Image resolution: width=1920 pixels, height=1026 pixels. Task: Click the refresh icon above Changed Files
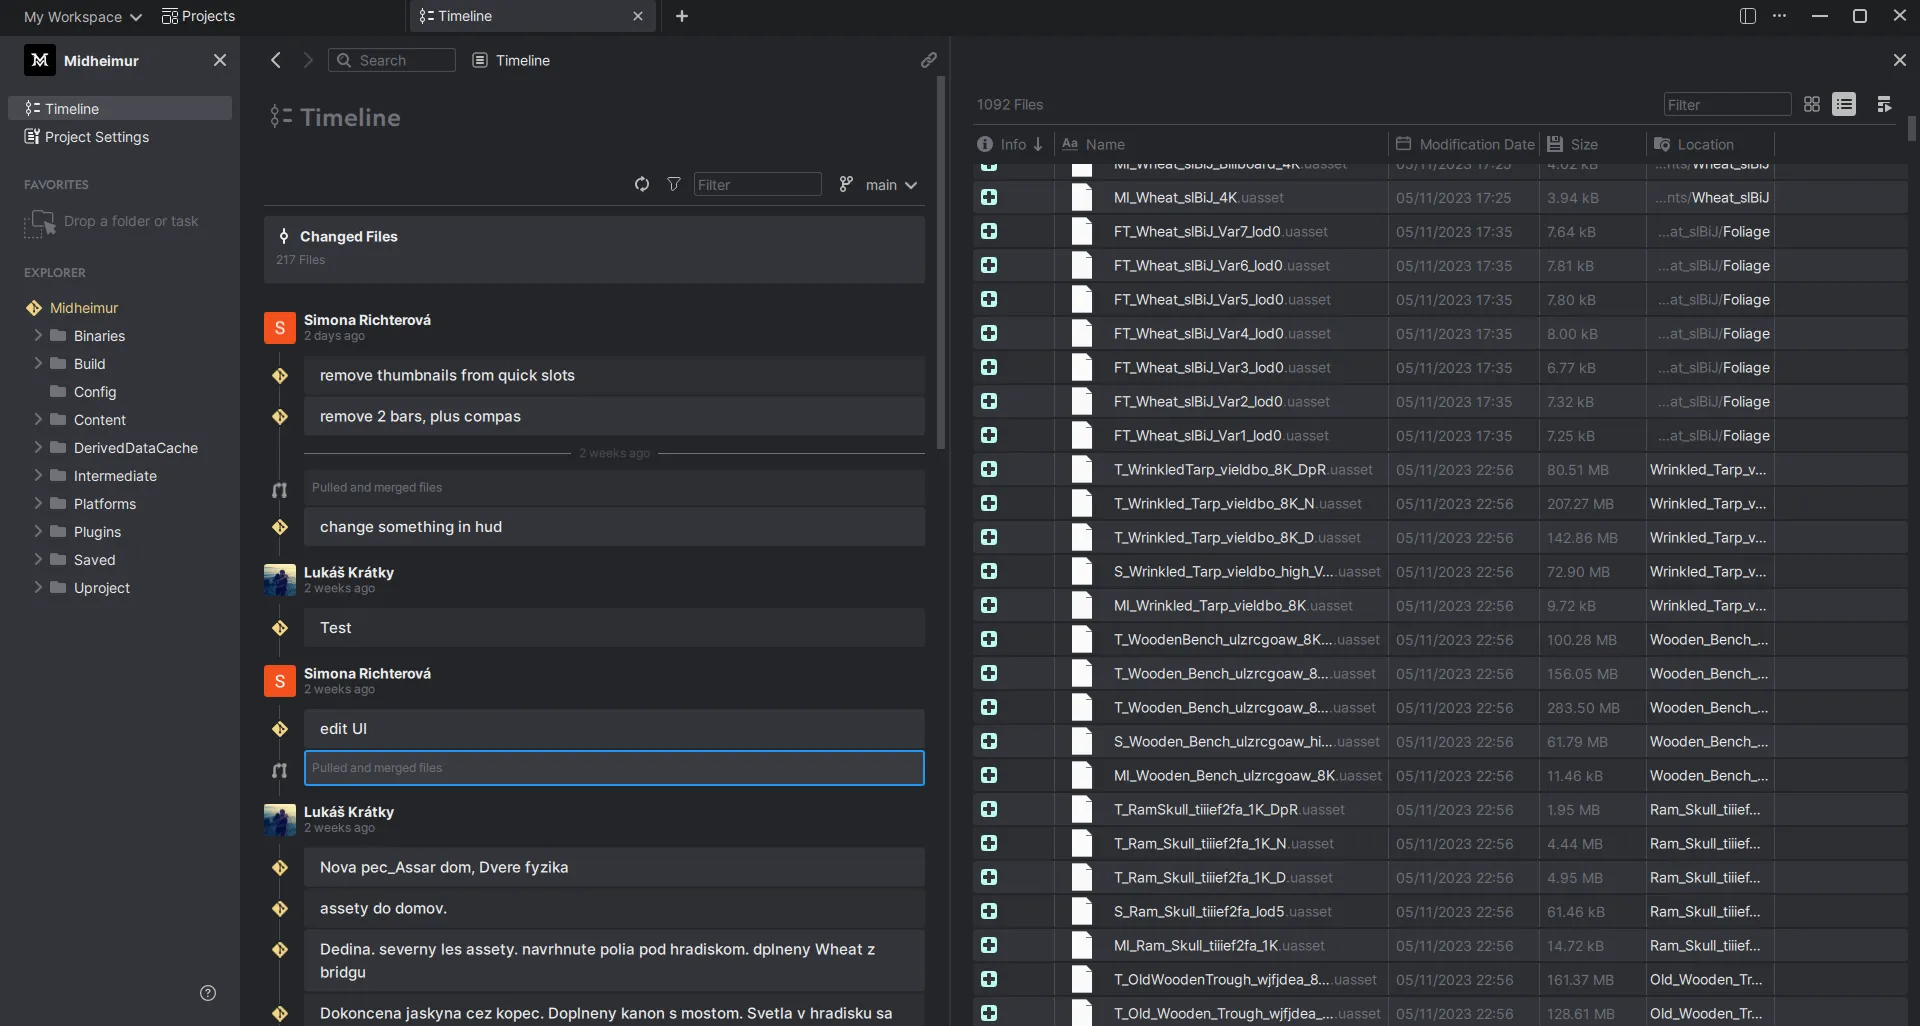click(642, 184)
